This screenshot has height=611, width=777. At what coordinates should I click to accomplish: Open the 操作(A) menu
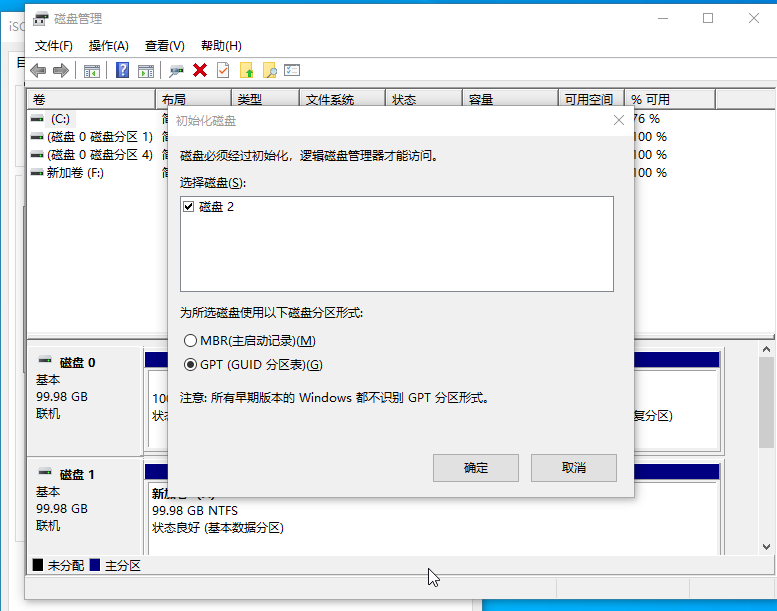[x=108, y=46]
